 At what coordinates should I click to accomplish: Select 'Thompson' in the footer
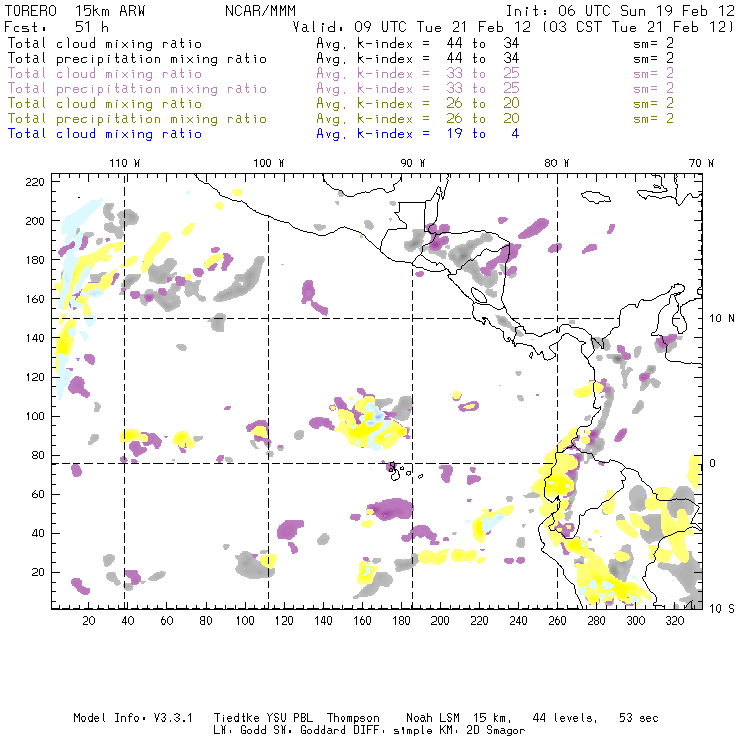click(x=353, y=718)
